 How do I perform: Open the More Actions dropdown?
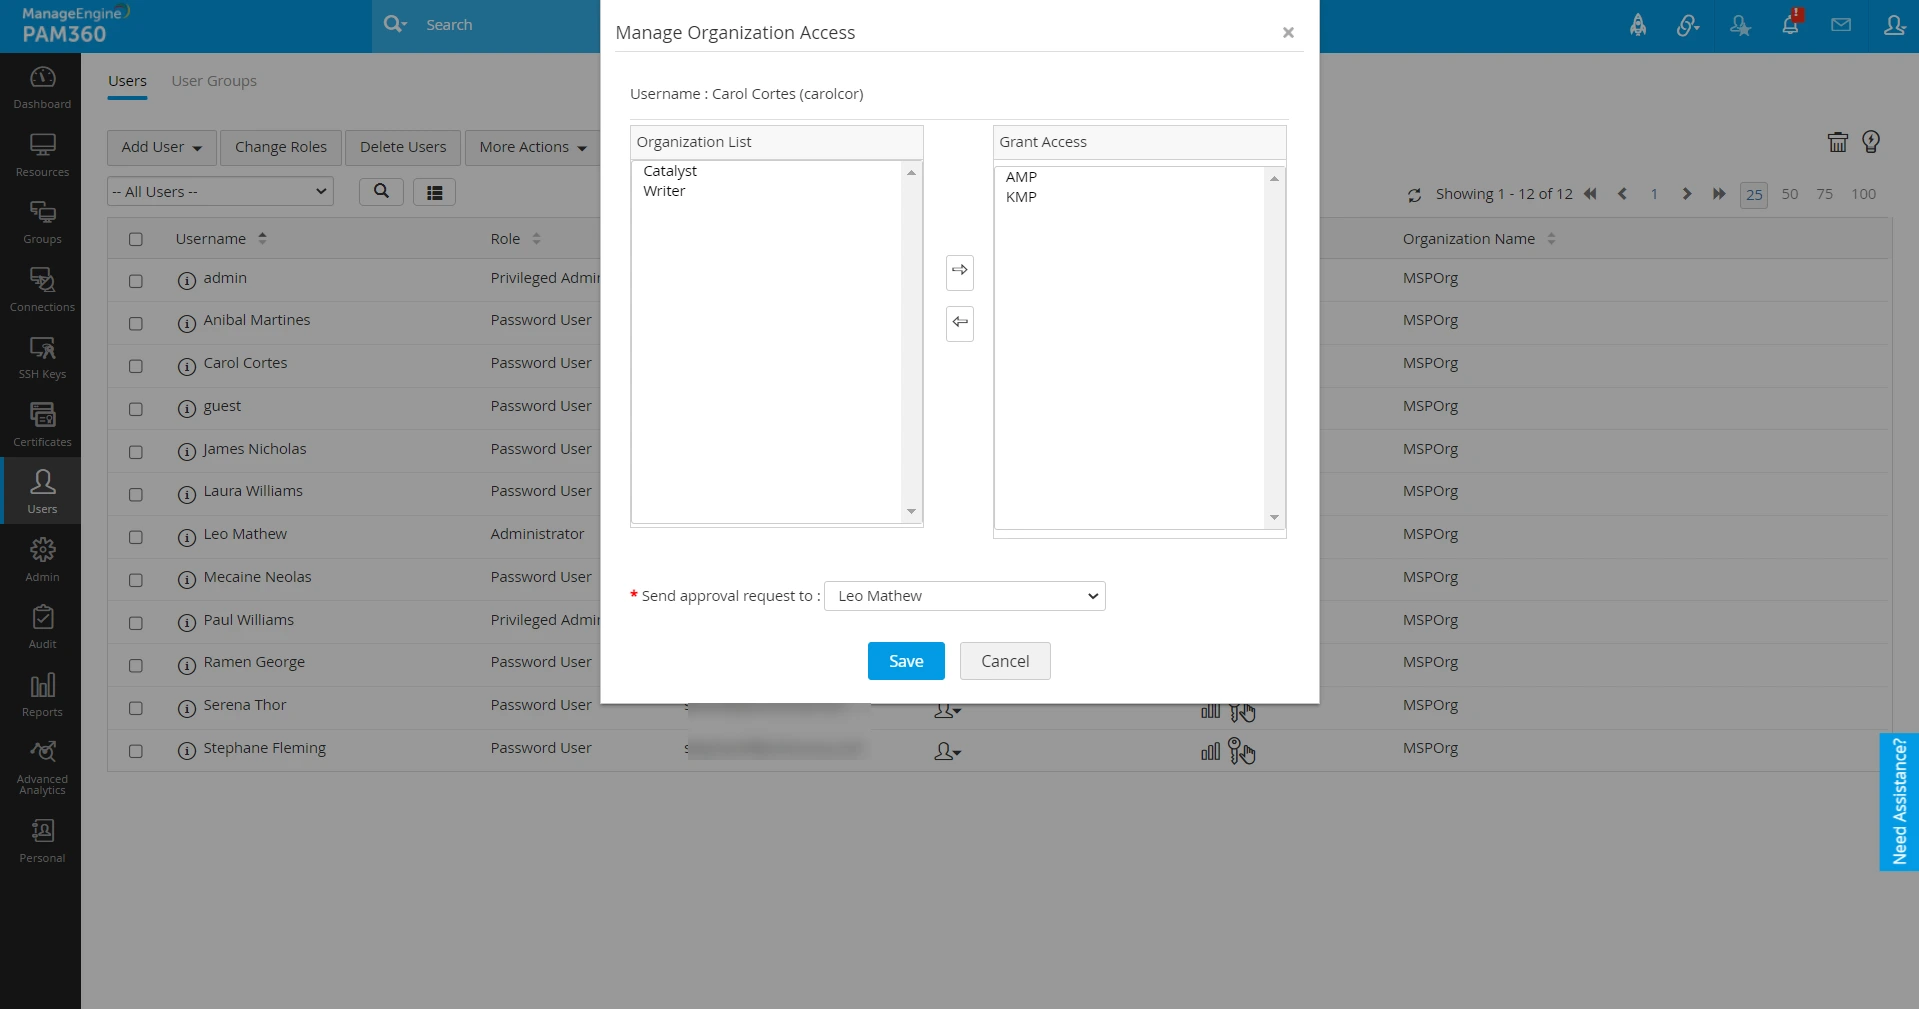tap(531, 147)
